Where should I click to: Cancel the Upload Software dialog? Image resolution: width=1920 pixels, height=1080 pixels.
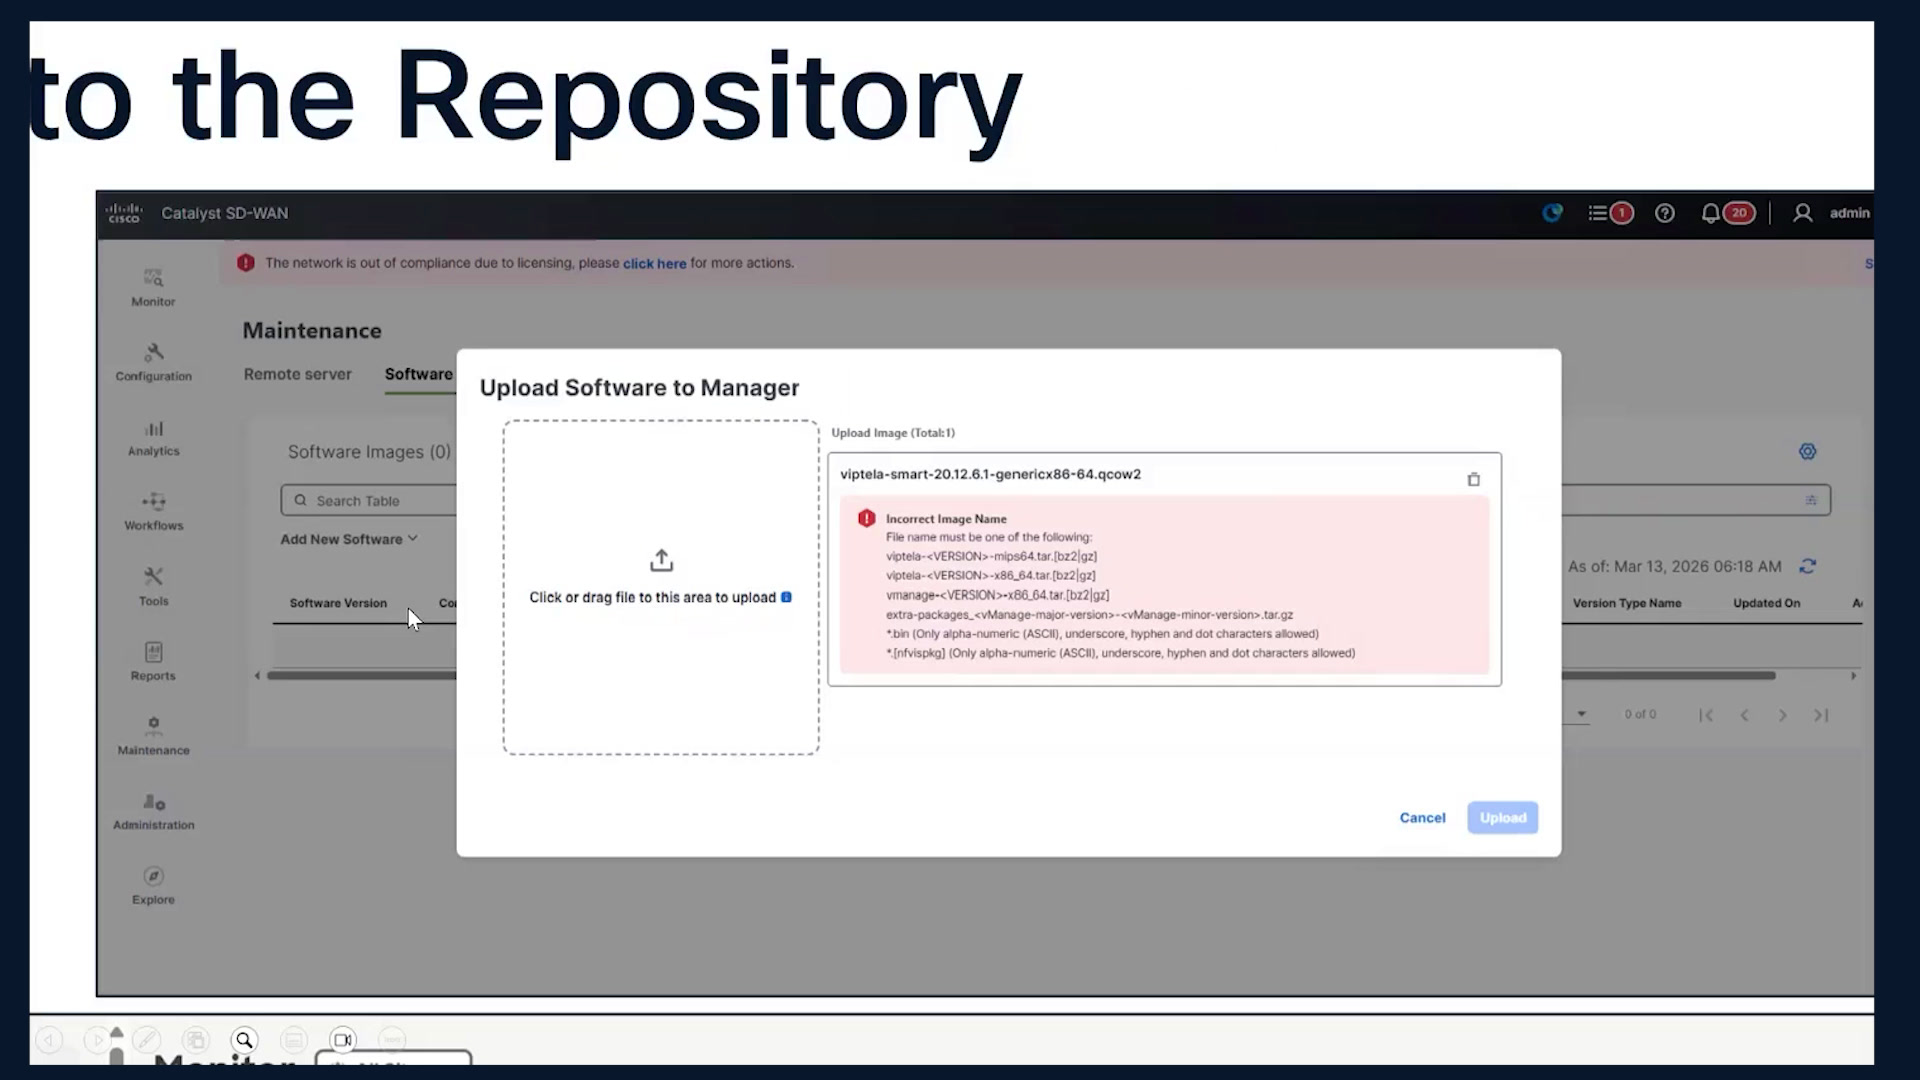(x=1422, y=818)
